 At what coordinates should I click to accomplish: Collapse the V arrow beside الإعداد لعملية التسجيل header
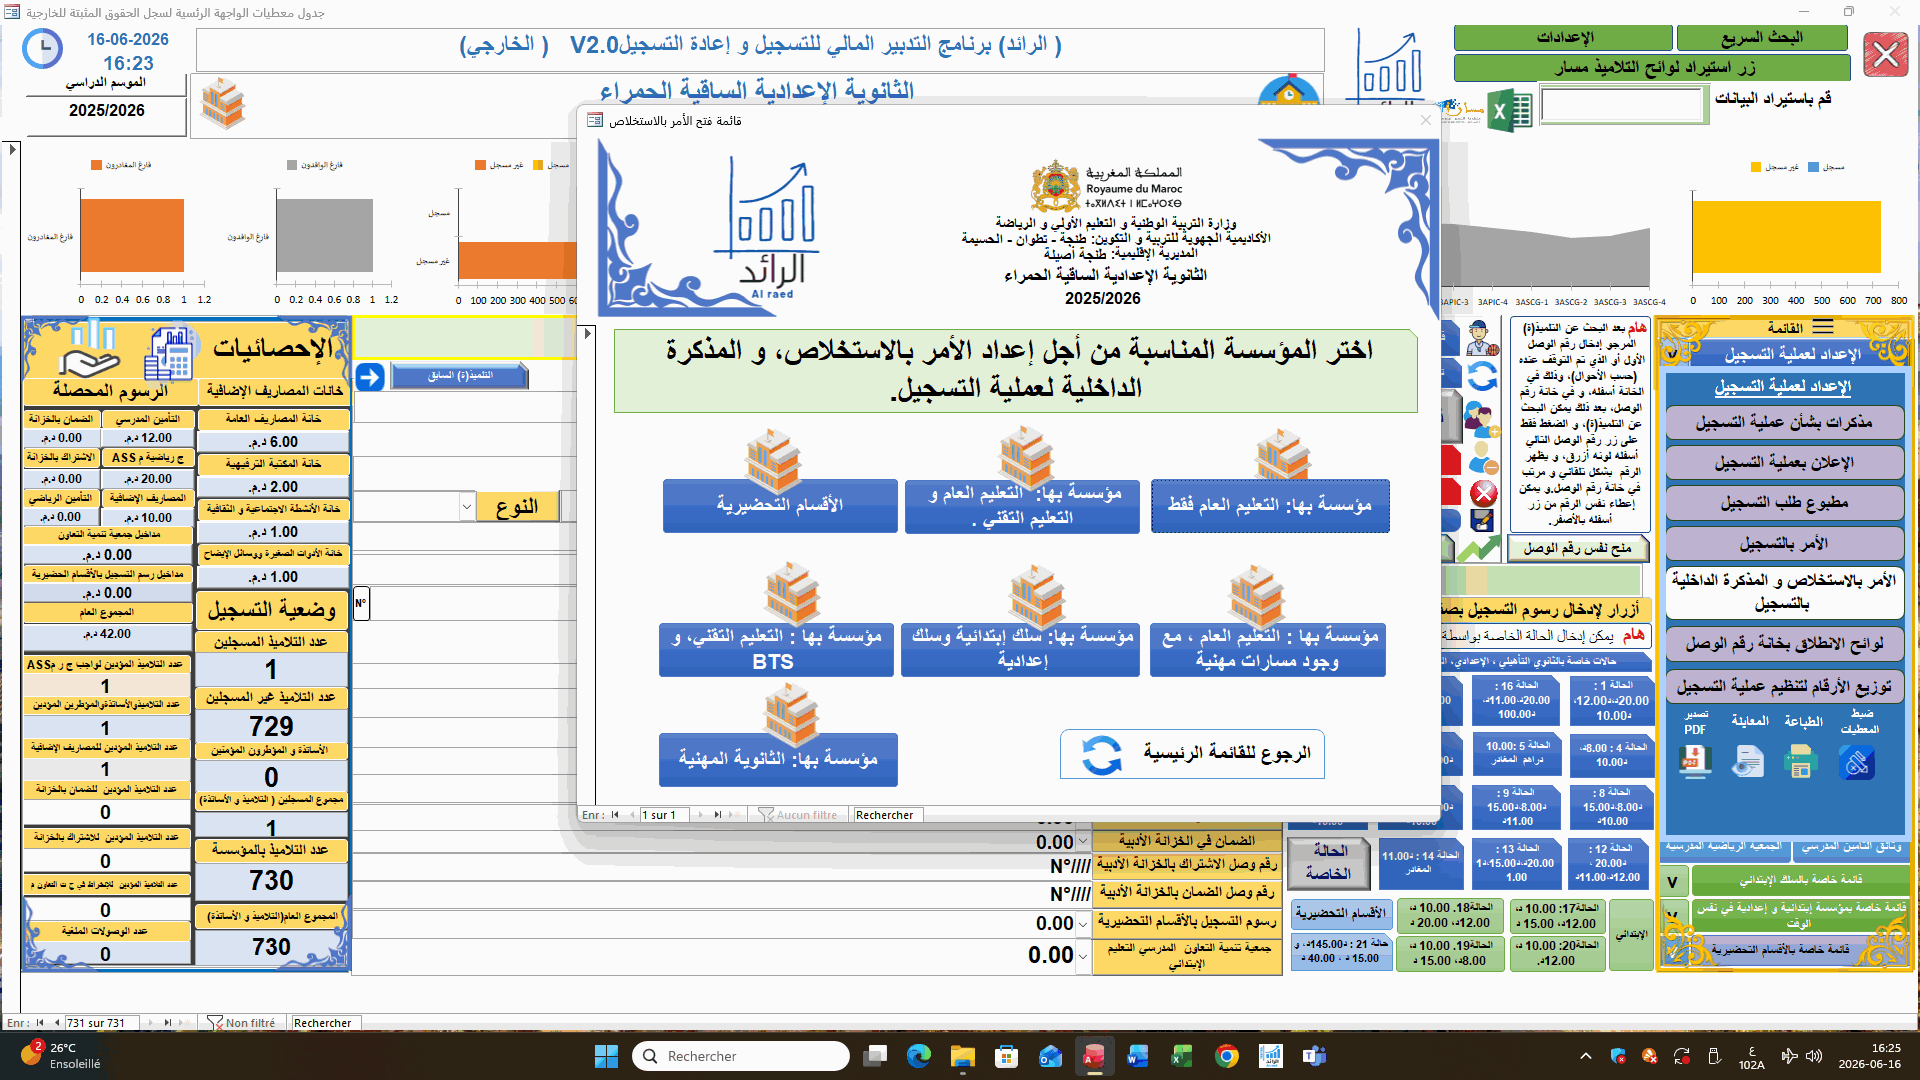[1671, 354]
